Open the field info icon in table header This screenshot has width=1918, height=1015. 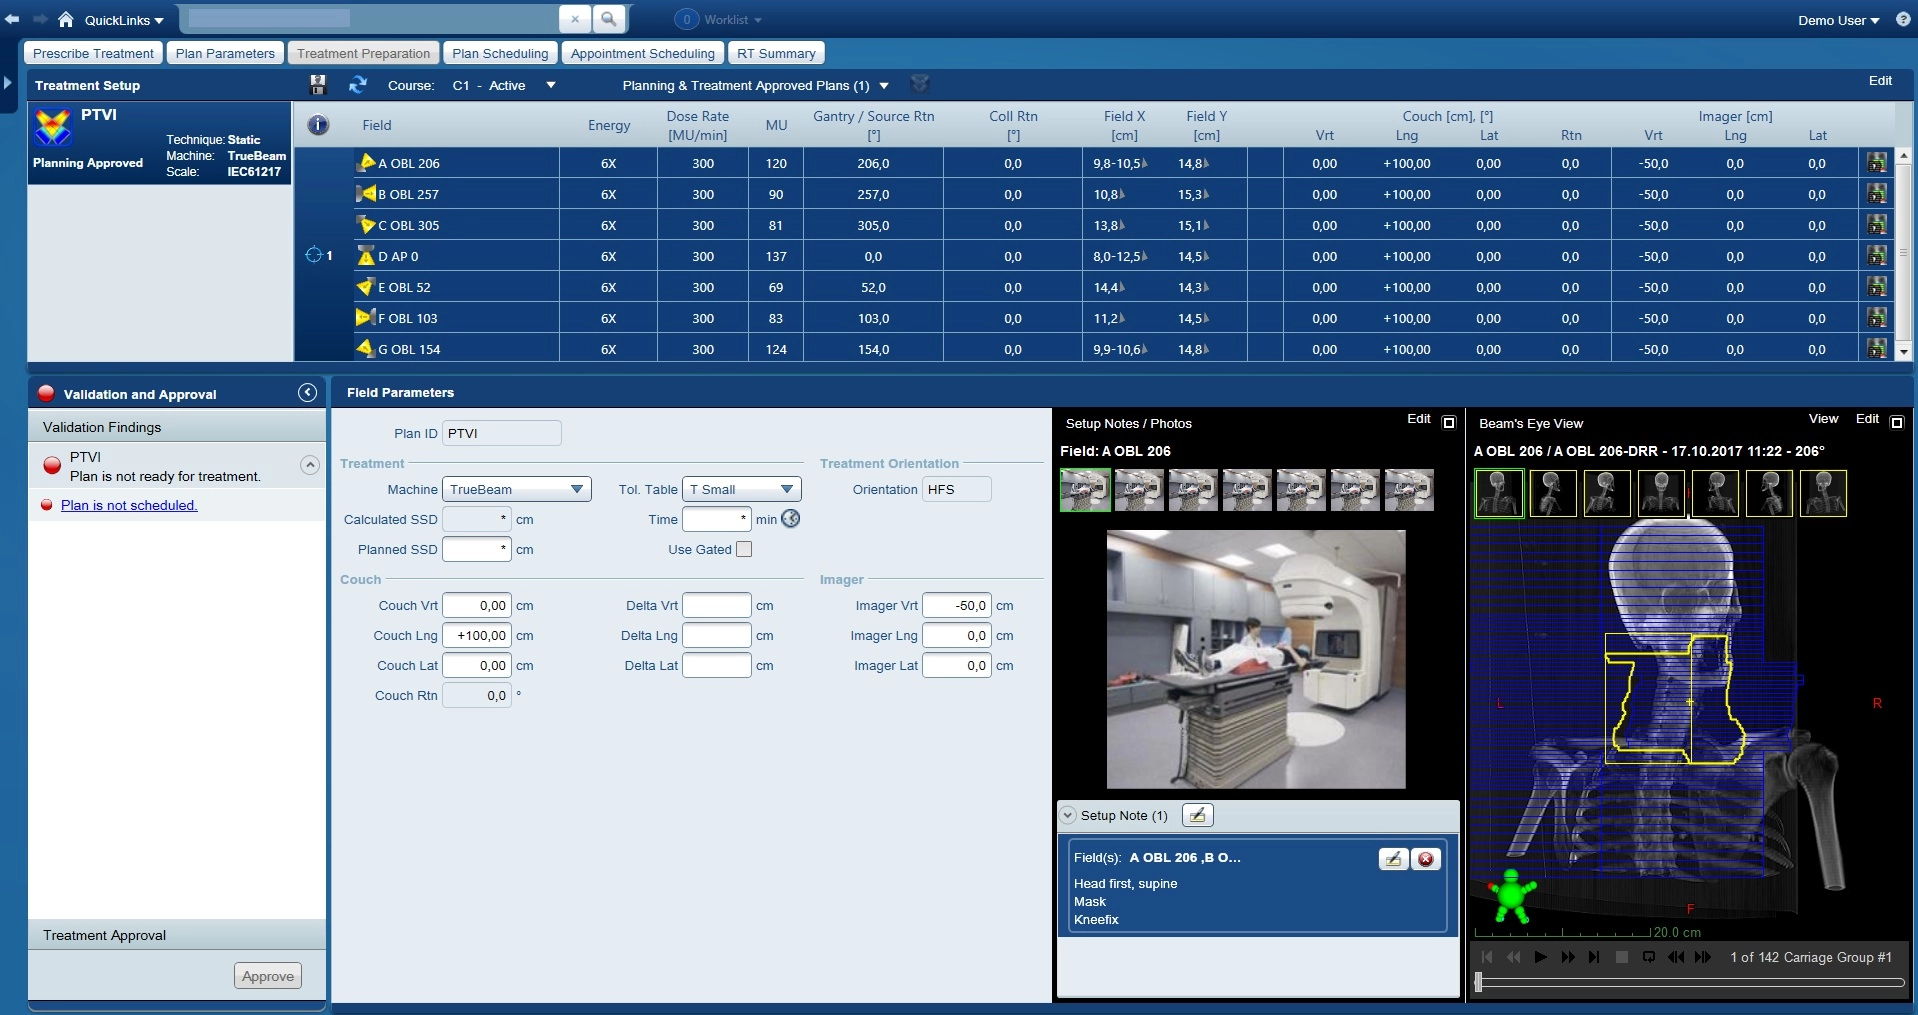tap(318, 125)
